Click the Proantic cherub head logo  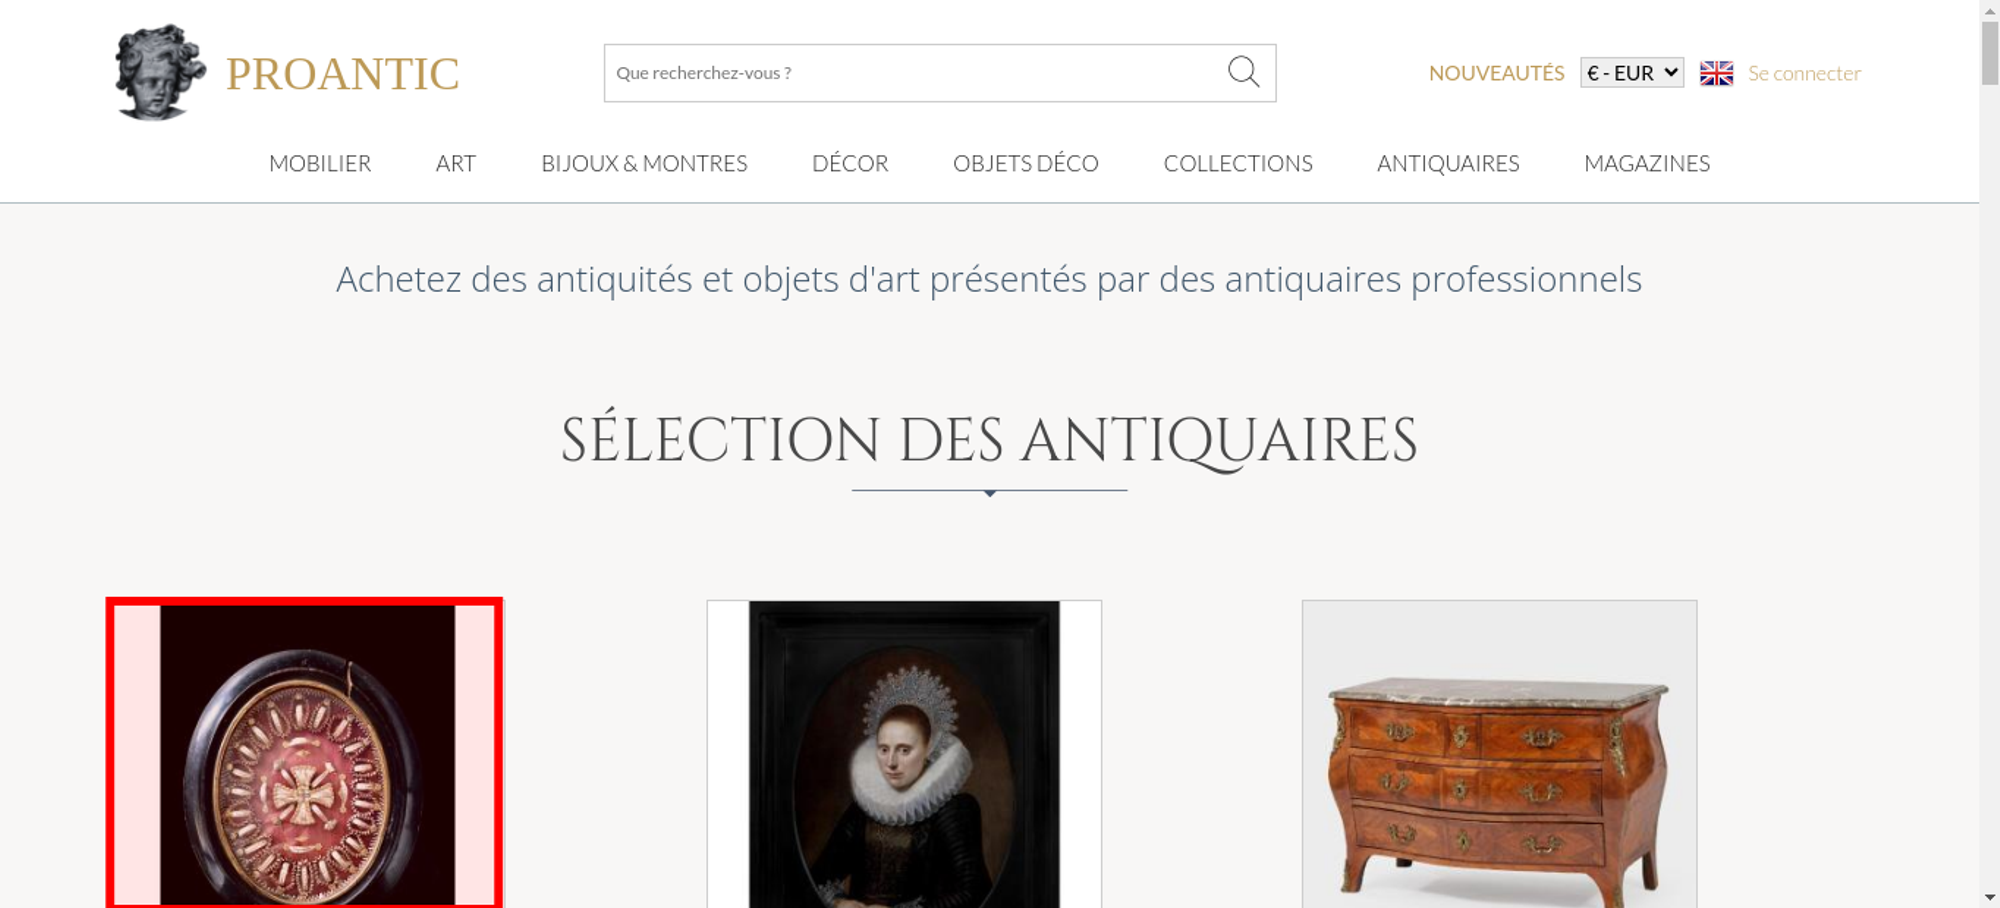[160, 73]
